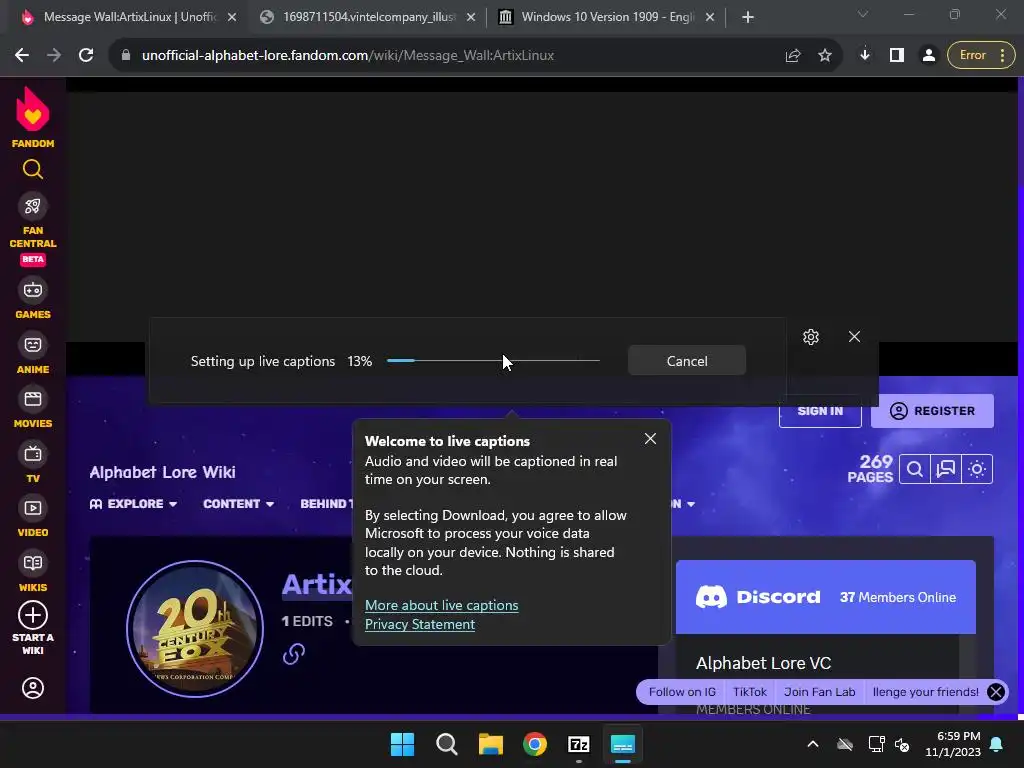Click Sign In button

click(820, 411)
